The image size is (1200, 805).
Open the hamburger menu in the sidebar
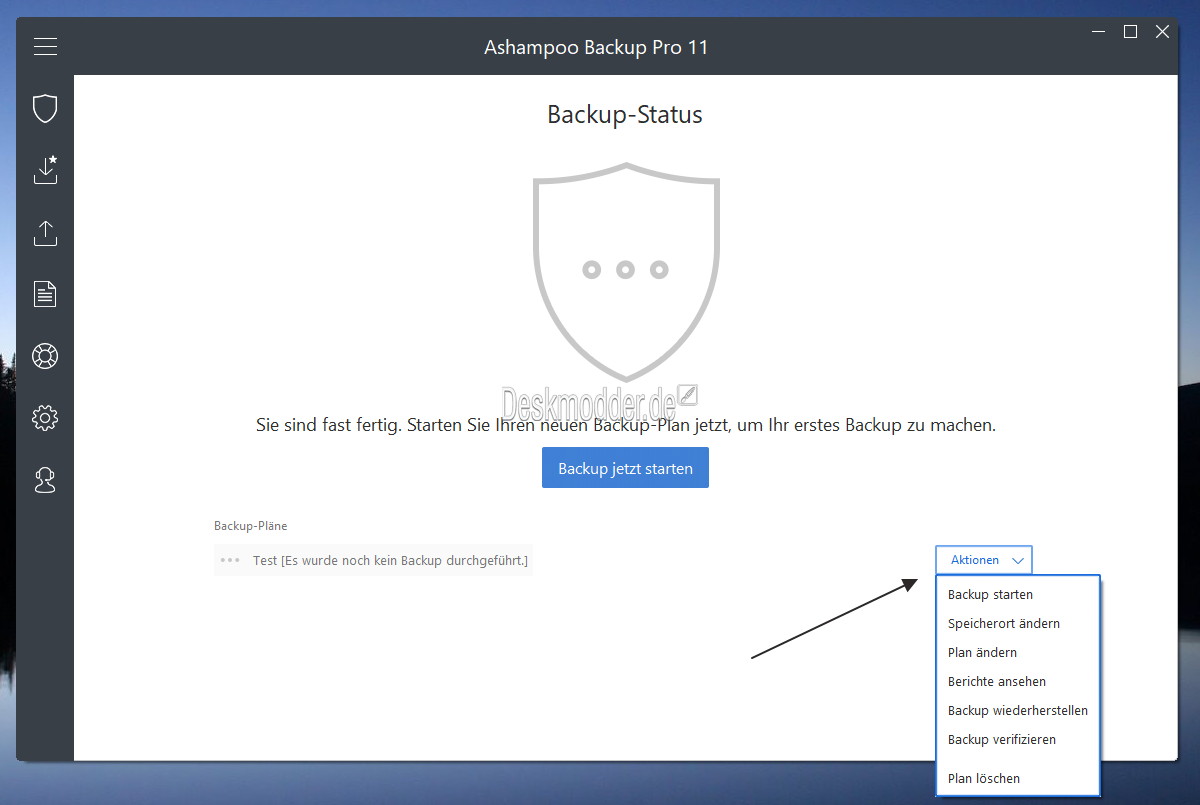pyautogui.click(x=45, y=47)
